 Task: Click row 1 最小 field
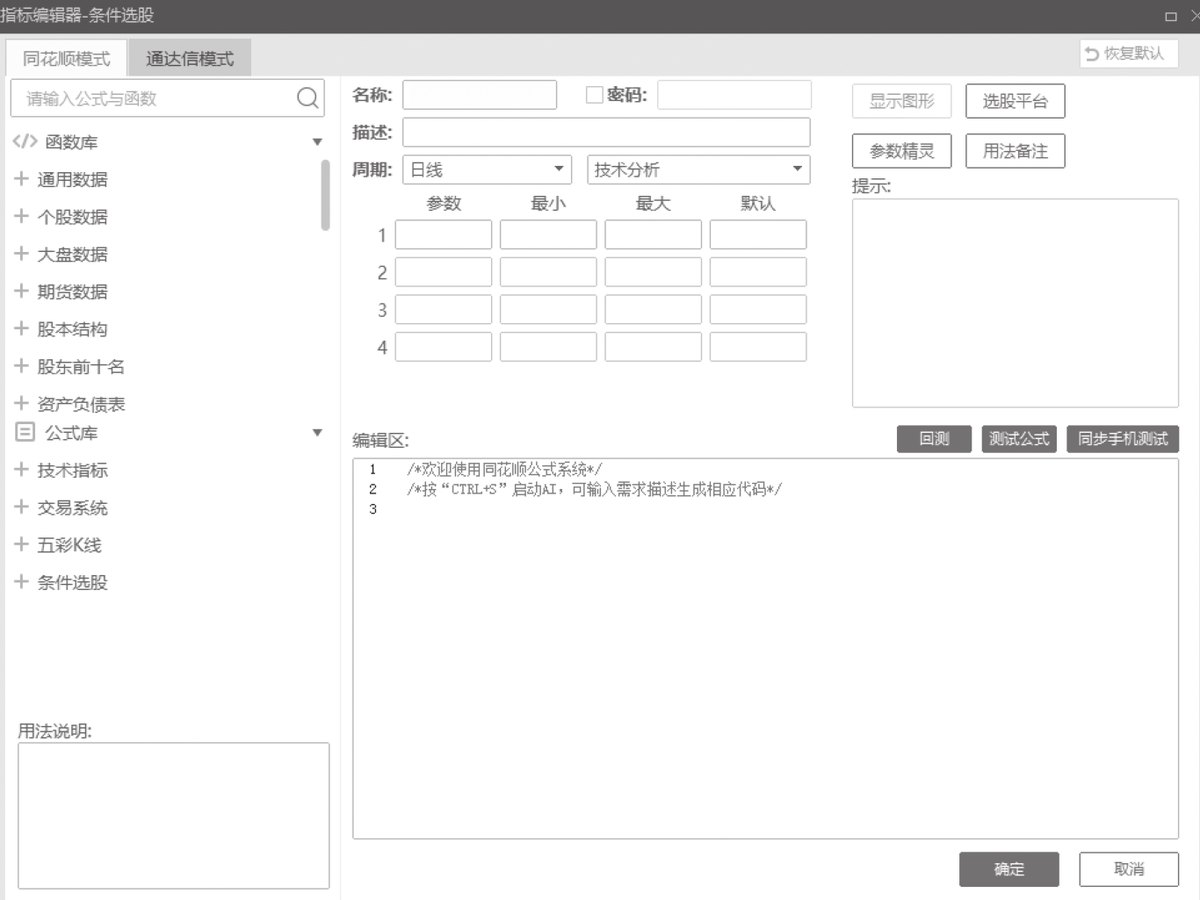pyautogui.click(x=548, y=235)
